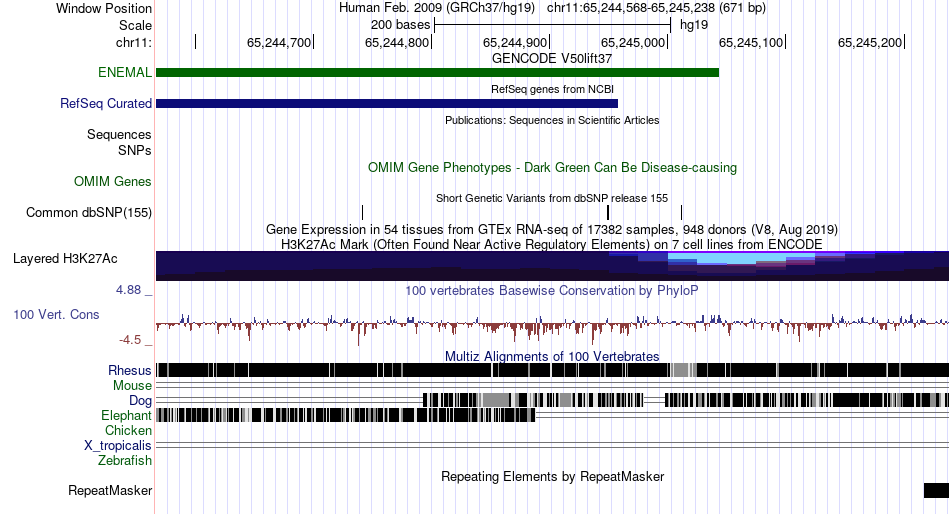Click the Common dbSNP(155) label

point(89,213)
